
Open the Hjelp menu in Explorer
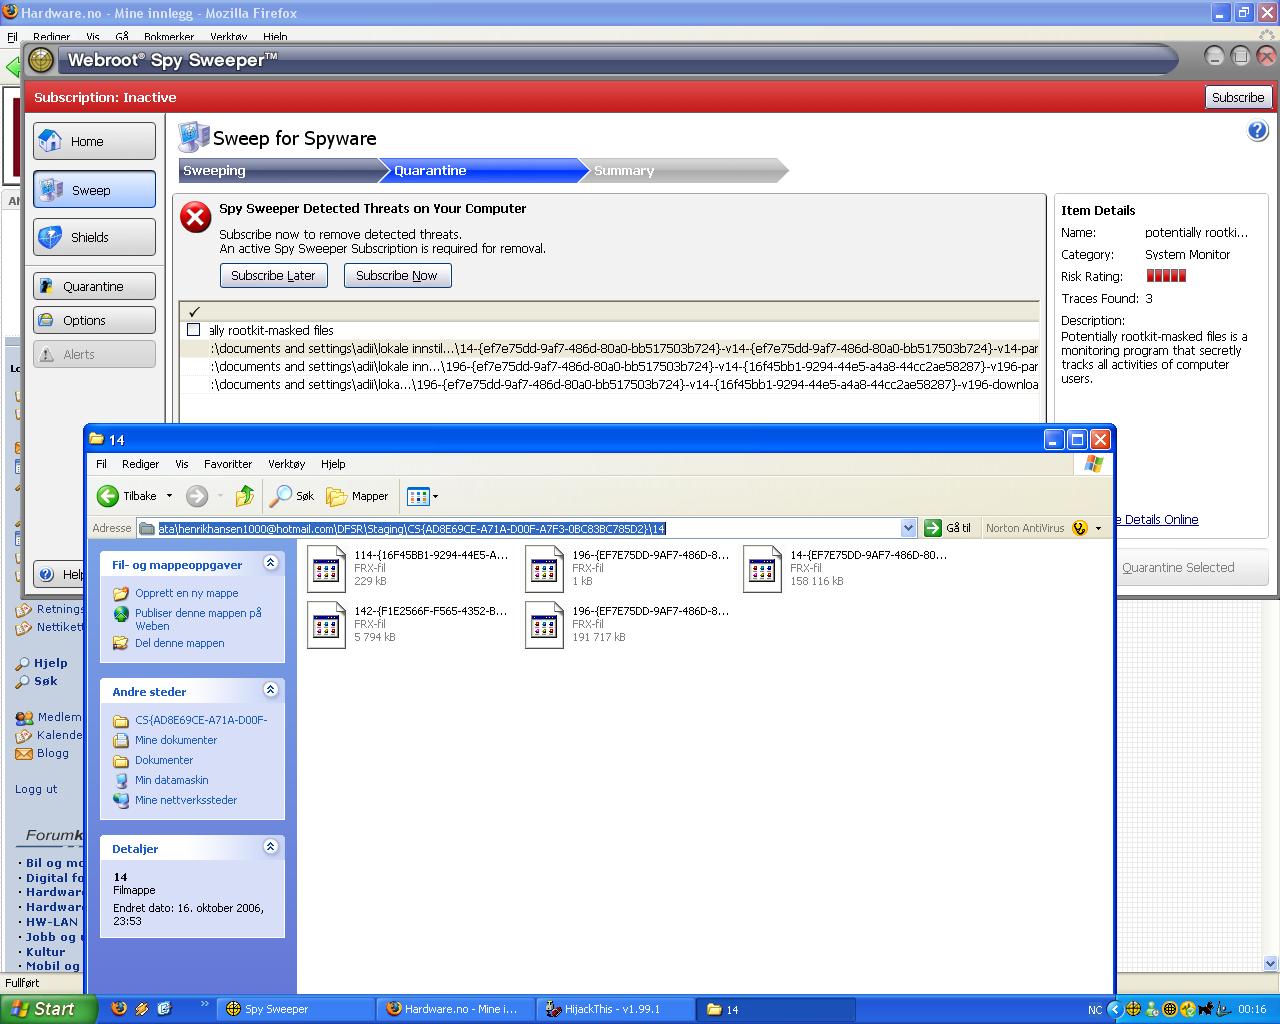(333, 464)
